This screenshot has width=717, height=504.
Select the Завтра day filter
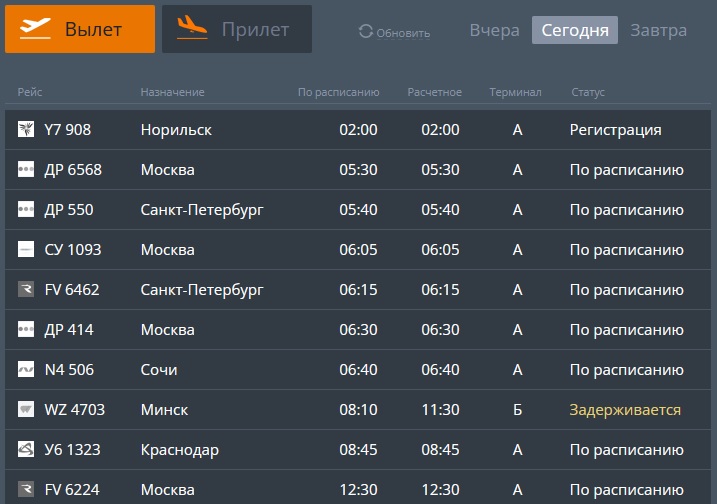(x=658, y=30)
